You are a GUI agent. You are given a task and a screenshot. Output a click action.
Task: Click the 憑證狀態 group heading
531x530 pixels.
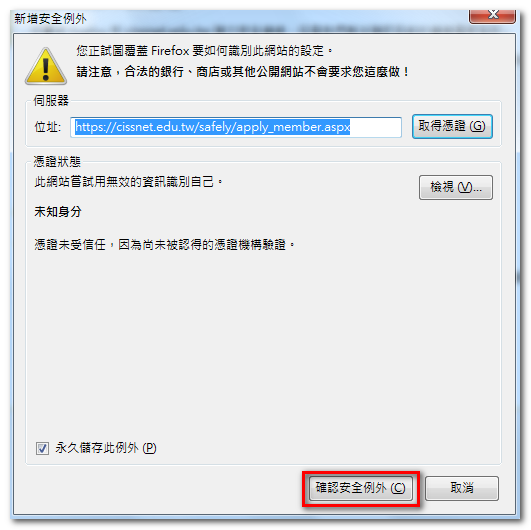(57, 162)
